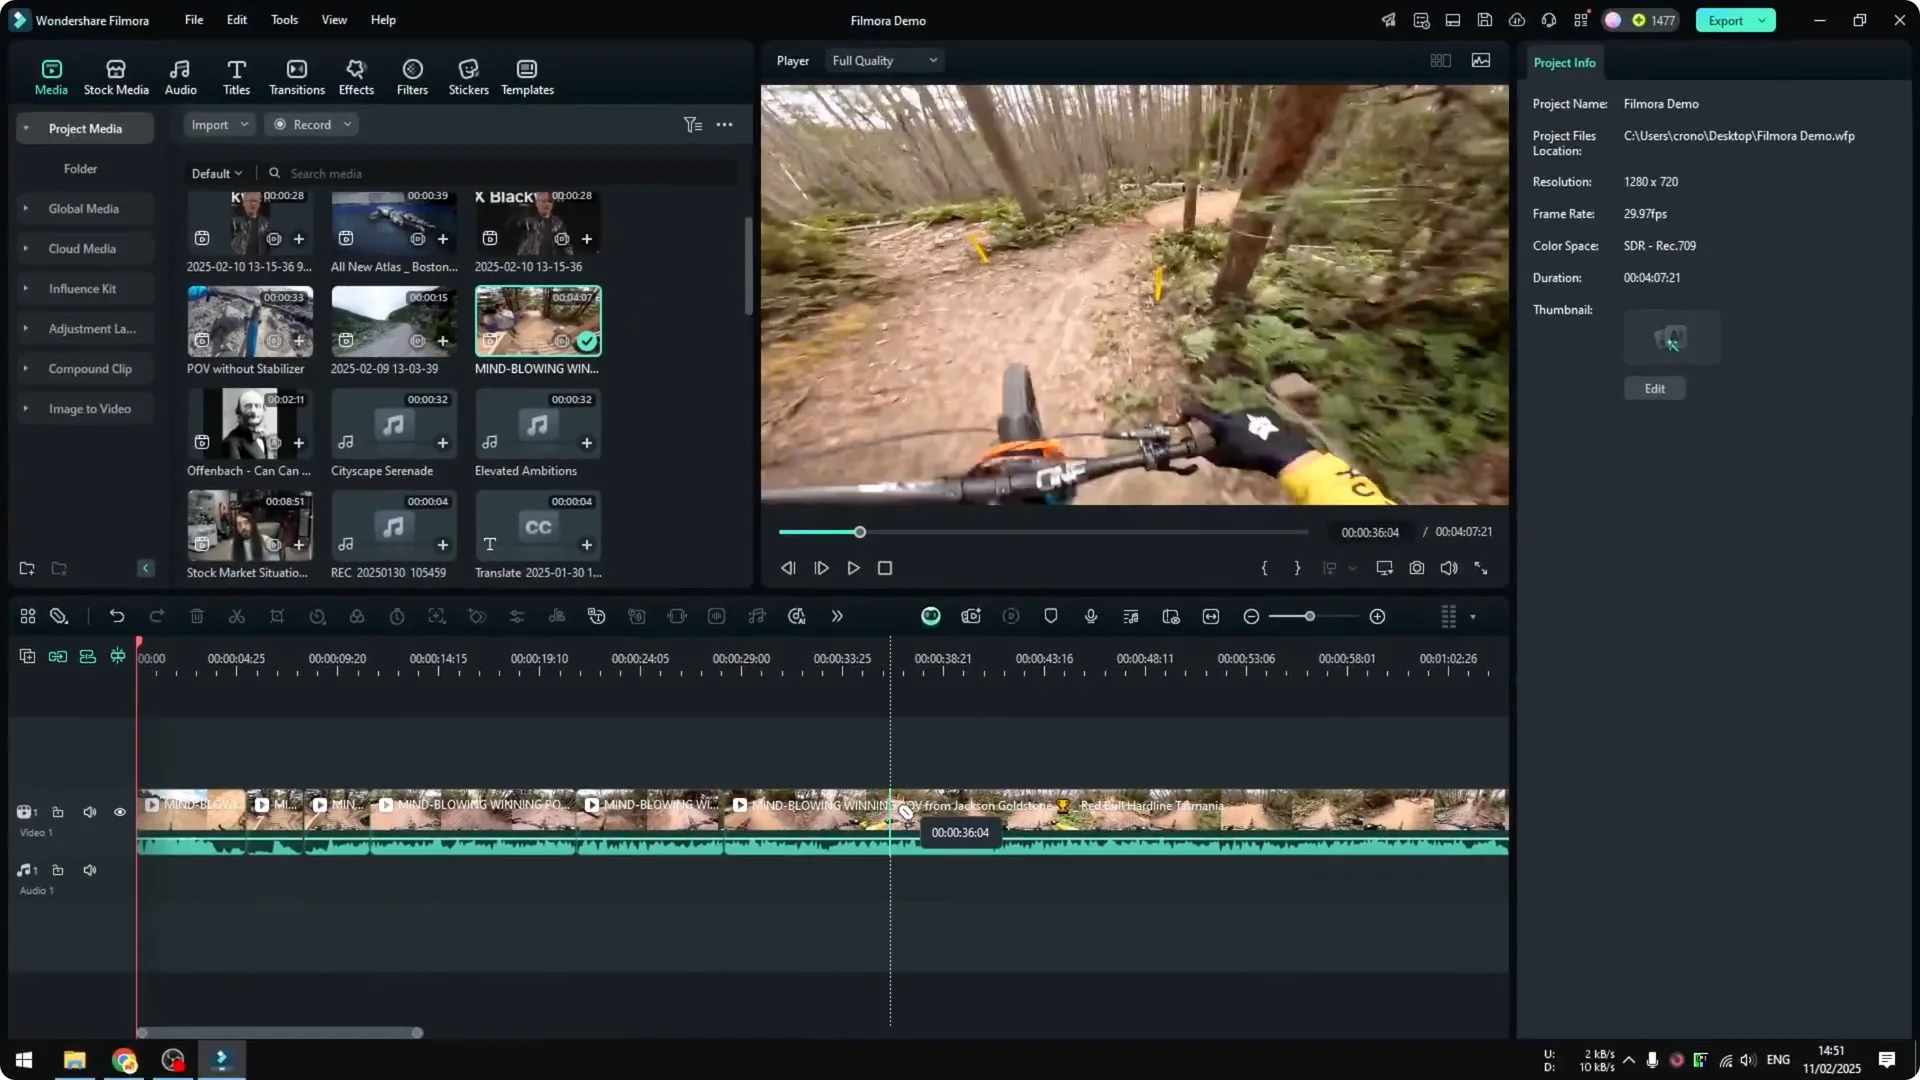Hide the Video 1 track with eye toggle
The width and height of the screenshot is (1920, 1080).
pyautogui.click(x=119, y=812)
